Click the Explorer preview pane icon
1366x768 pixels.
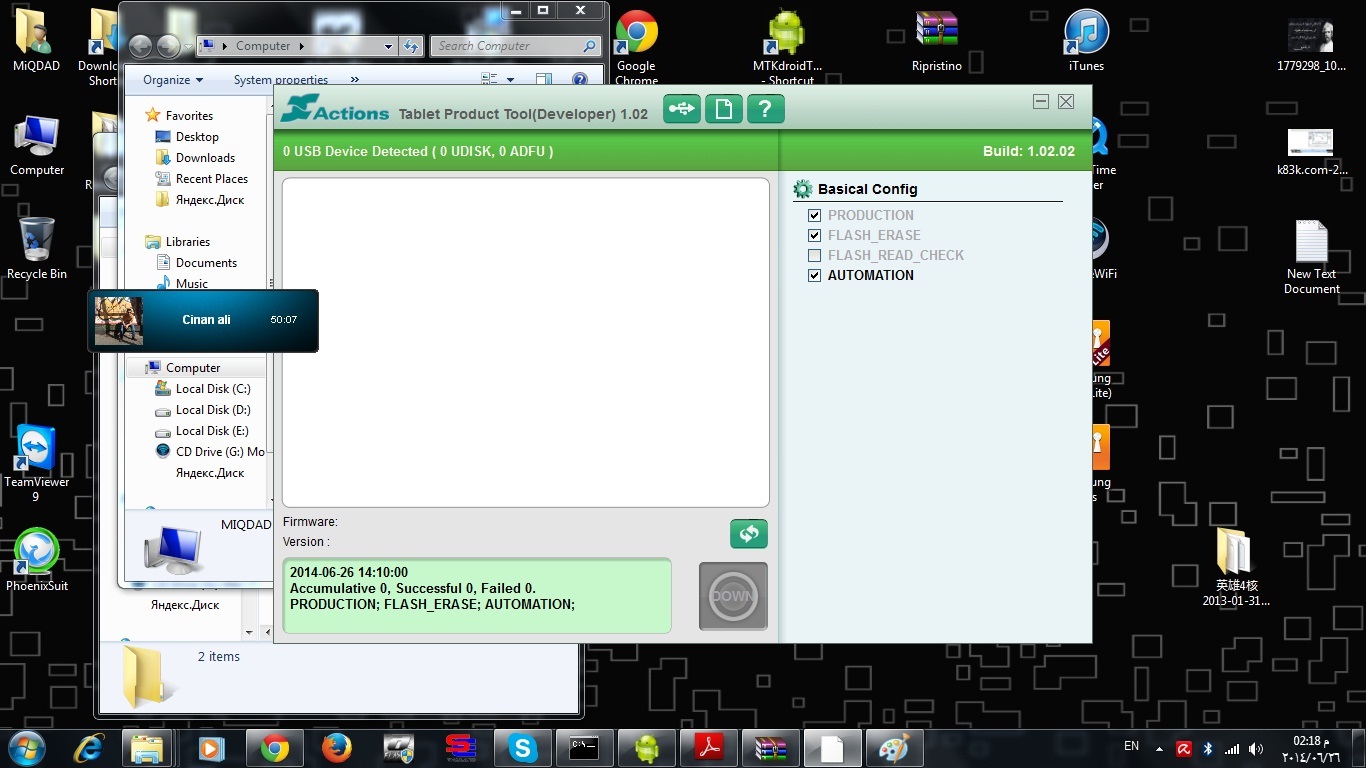click(543, 80)
